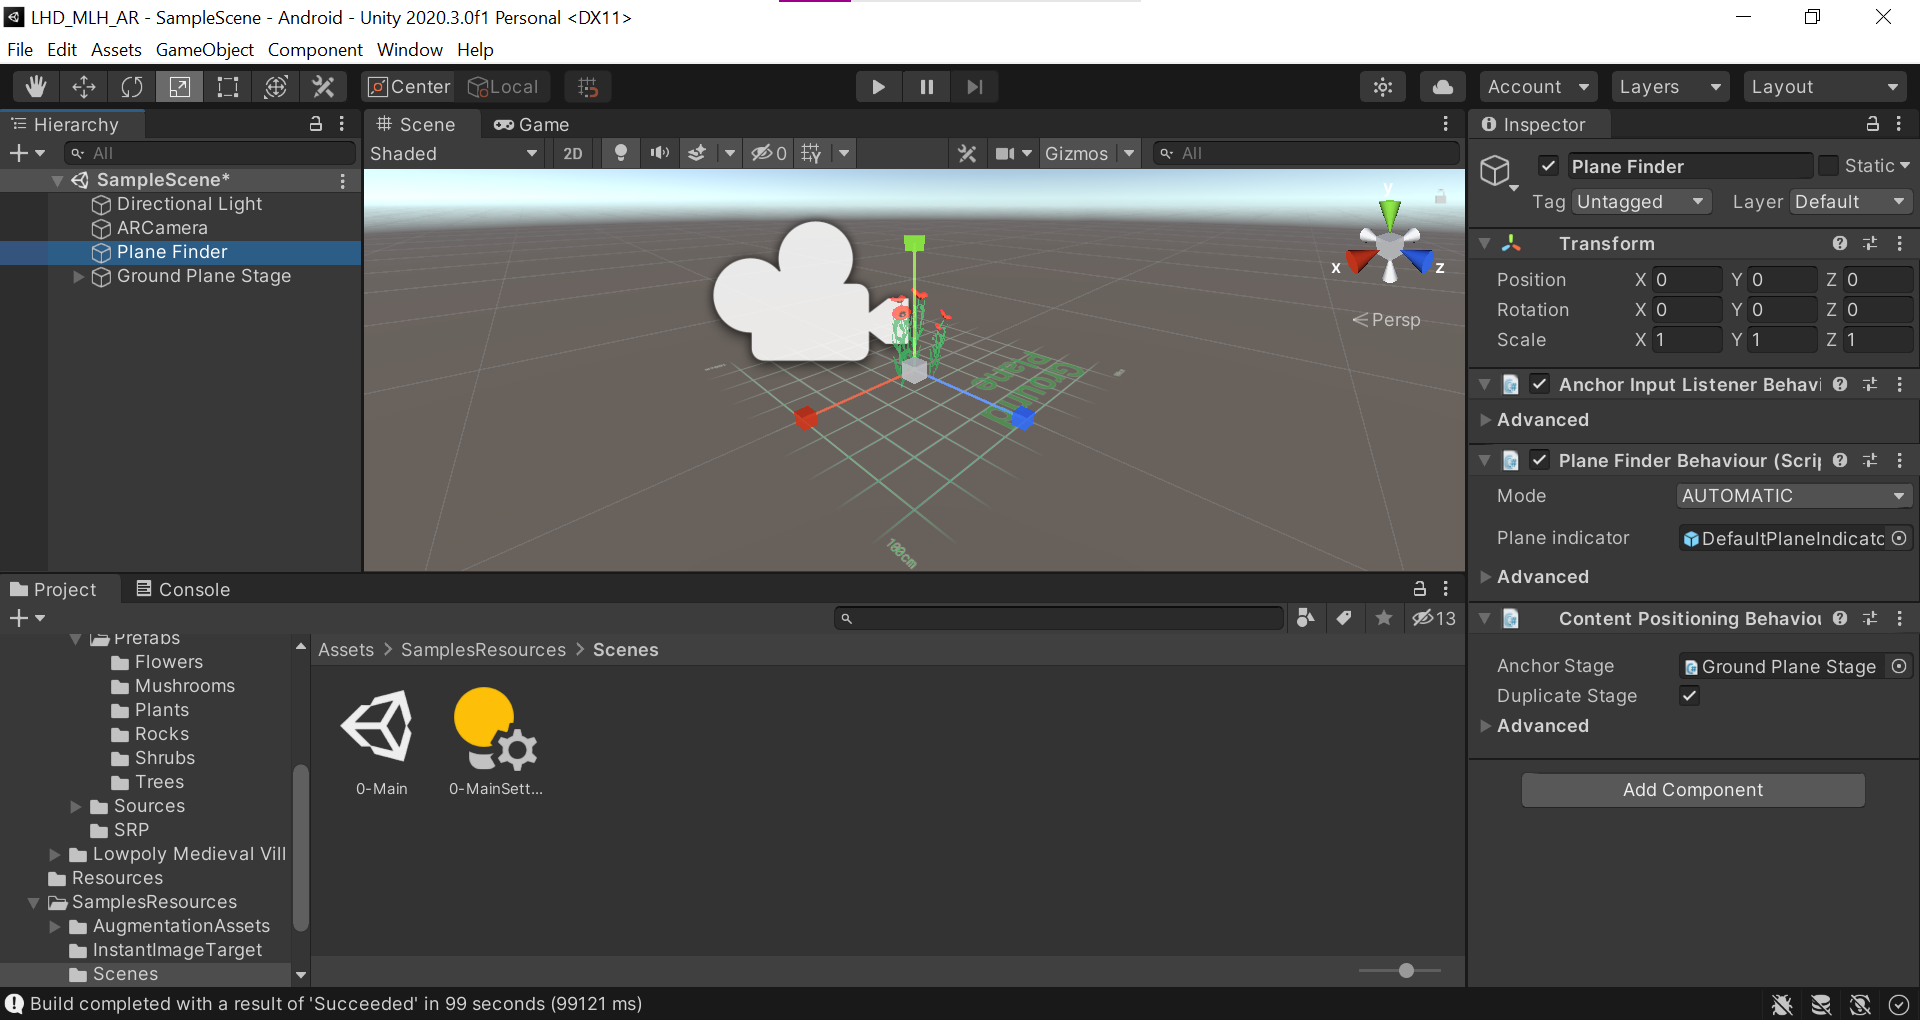This screenshot has height=1020, width=1920.
Task: Click Search by Label icon in Project
Action: (1344, 618)
